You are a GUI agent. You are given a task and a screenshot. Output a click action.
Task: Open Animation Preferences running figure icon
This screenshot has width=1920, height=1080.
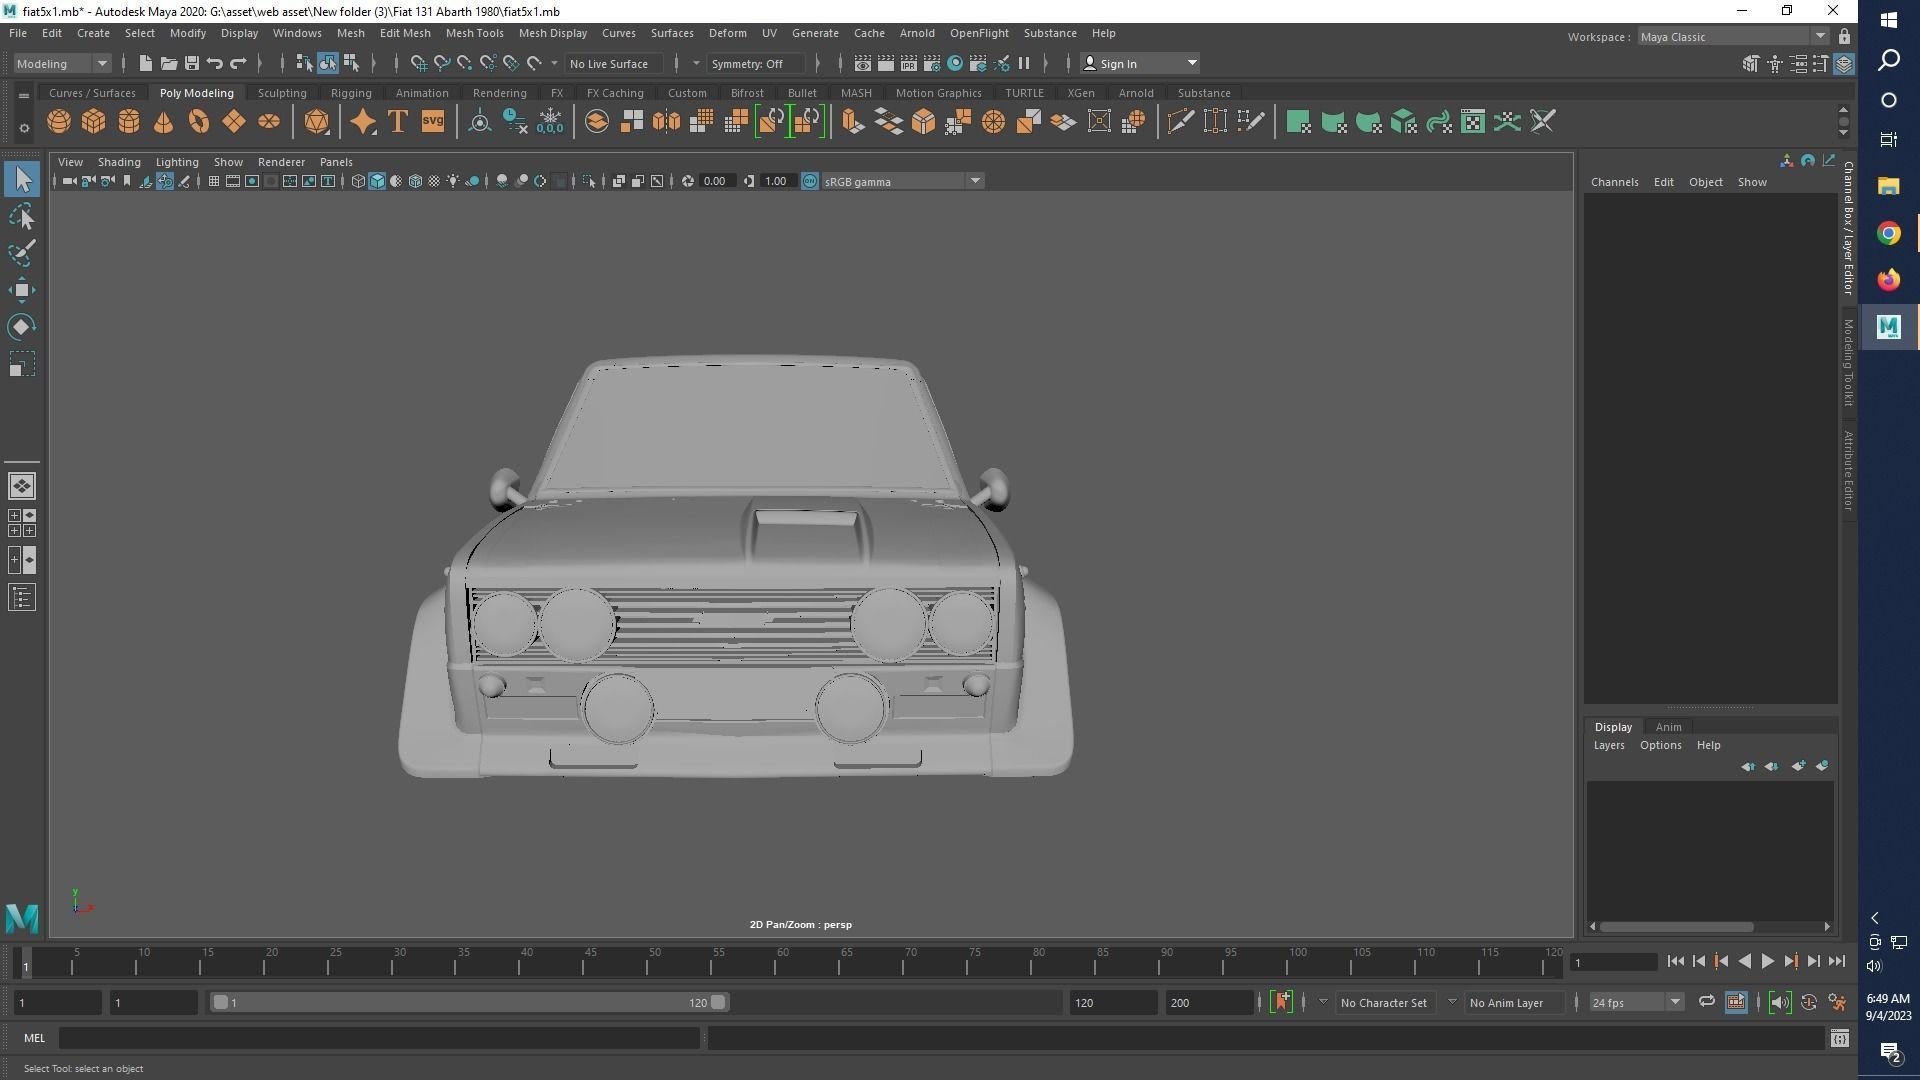(x=1837, y=1002)
